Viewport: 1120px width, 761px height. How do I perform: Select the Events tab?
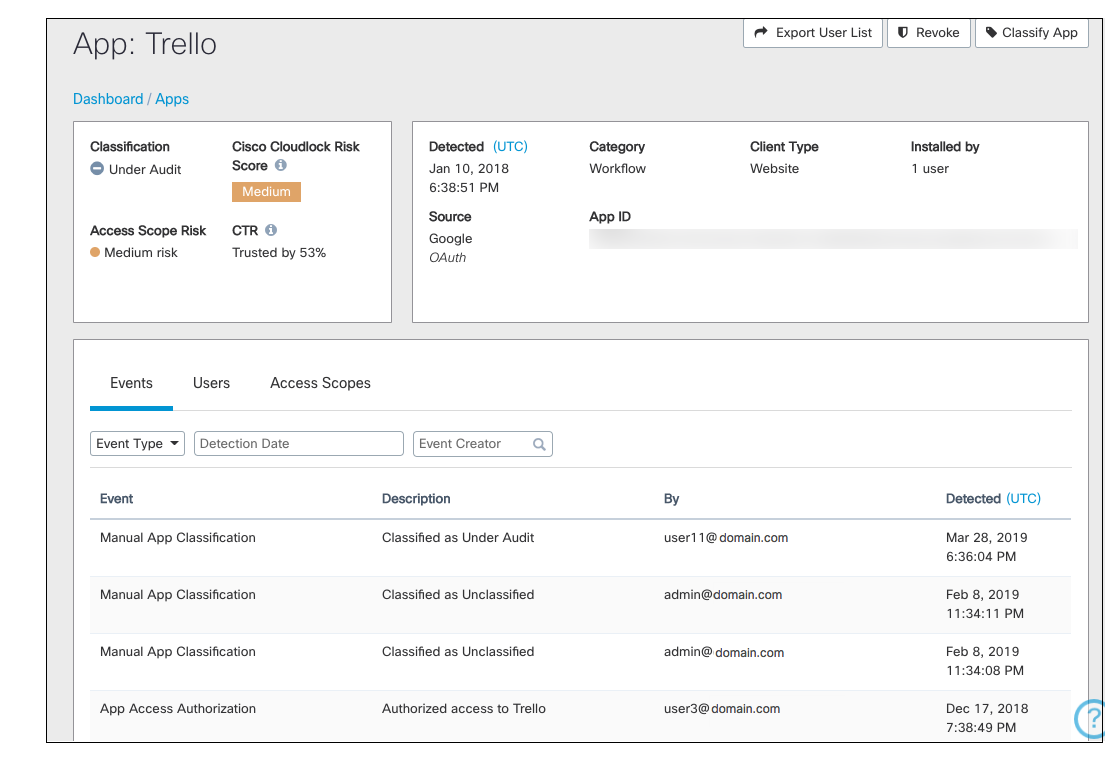(x=131, y=383)
